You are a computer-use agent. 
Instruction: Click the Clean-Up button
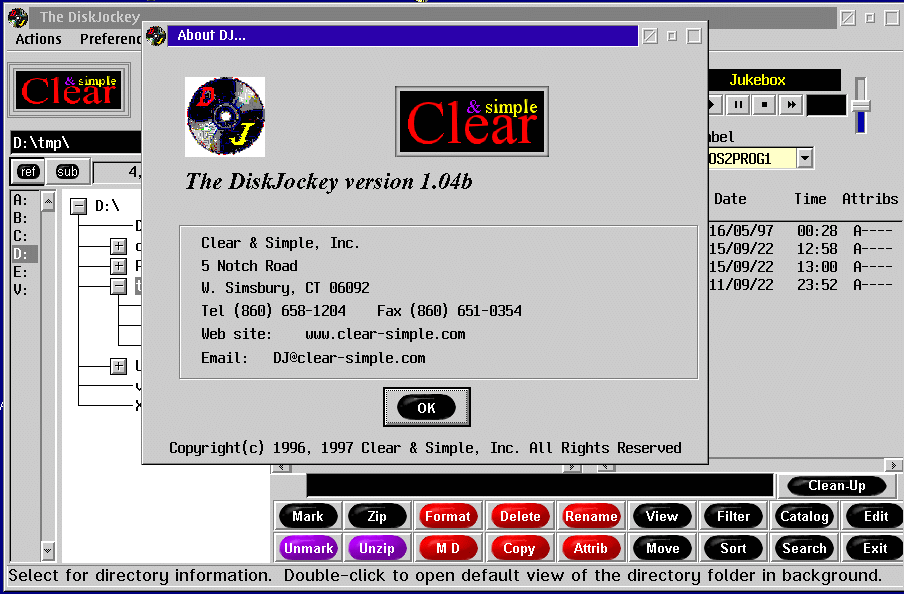coord(836,485)
